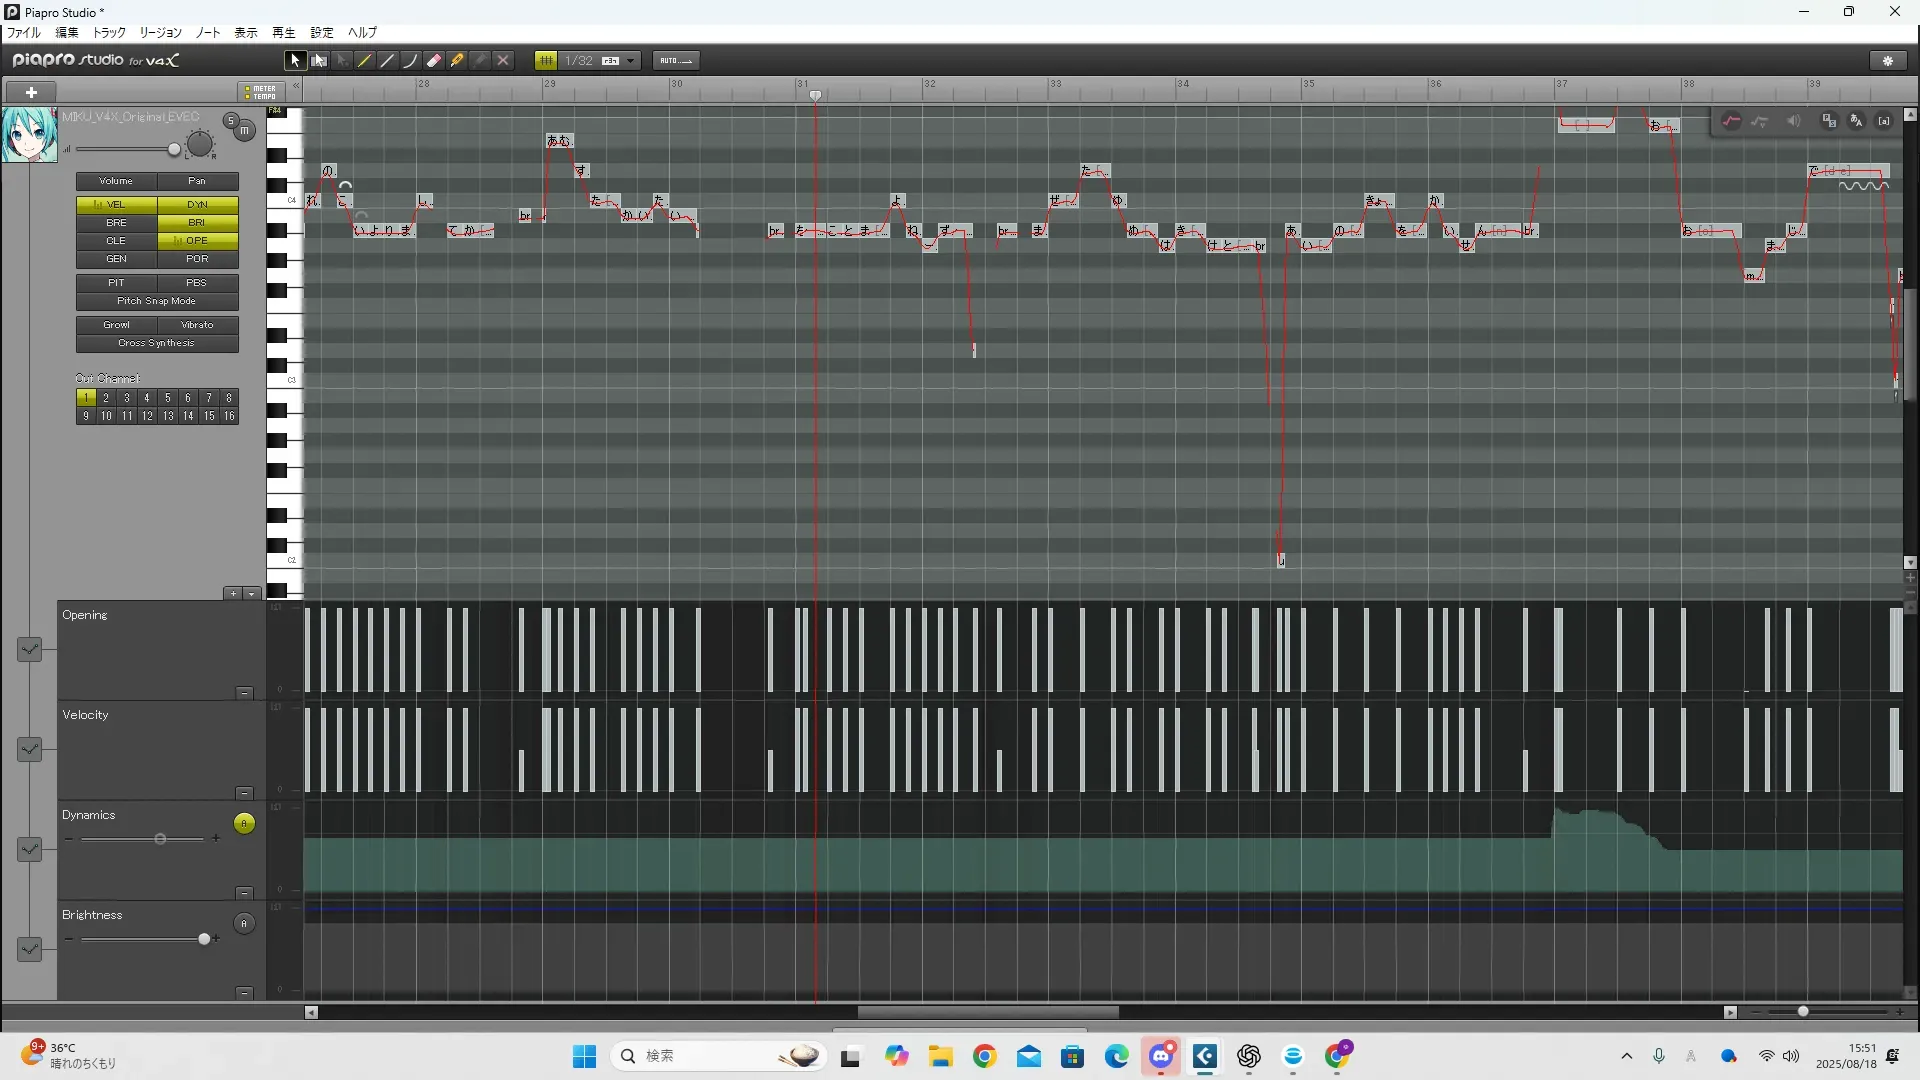Open the Dynamics parameter selector chevron
This screenshot has width=1920, height=1080.
click(29, 850)
